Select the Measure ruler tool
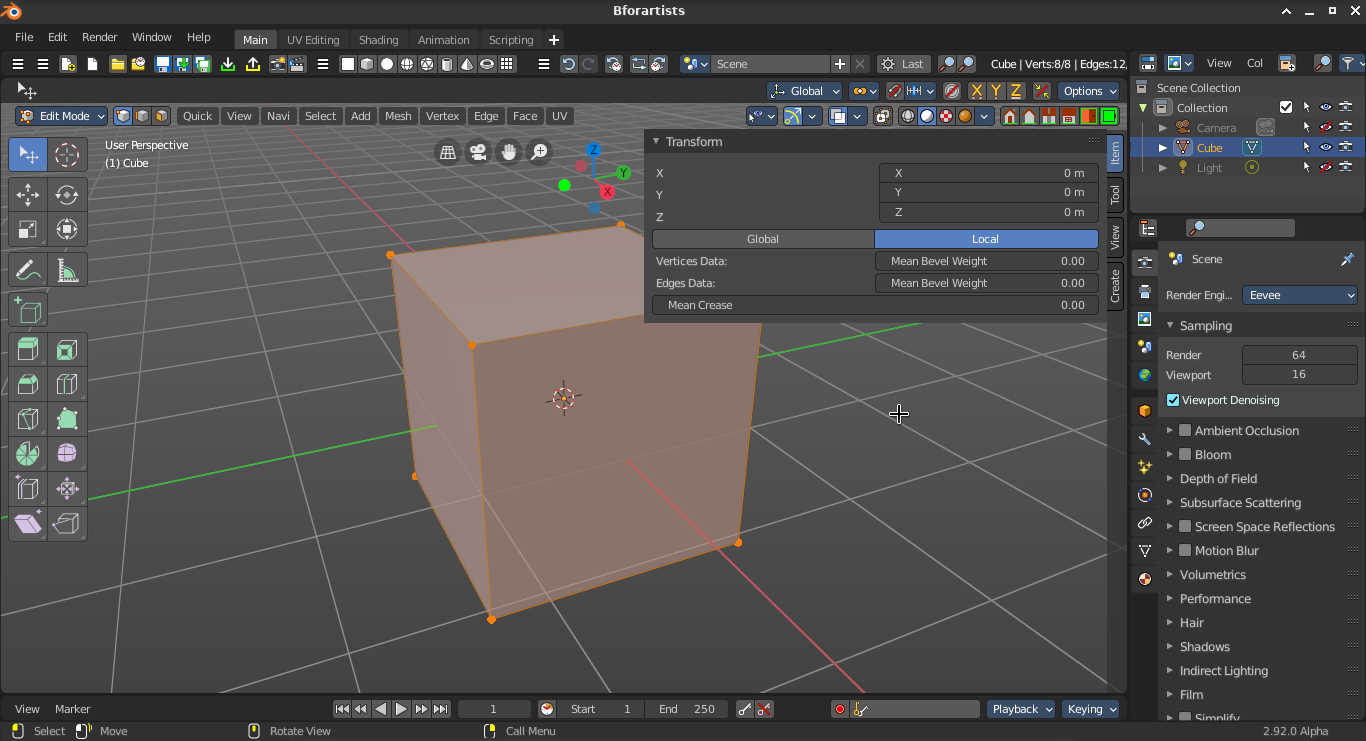 [67, 270]
